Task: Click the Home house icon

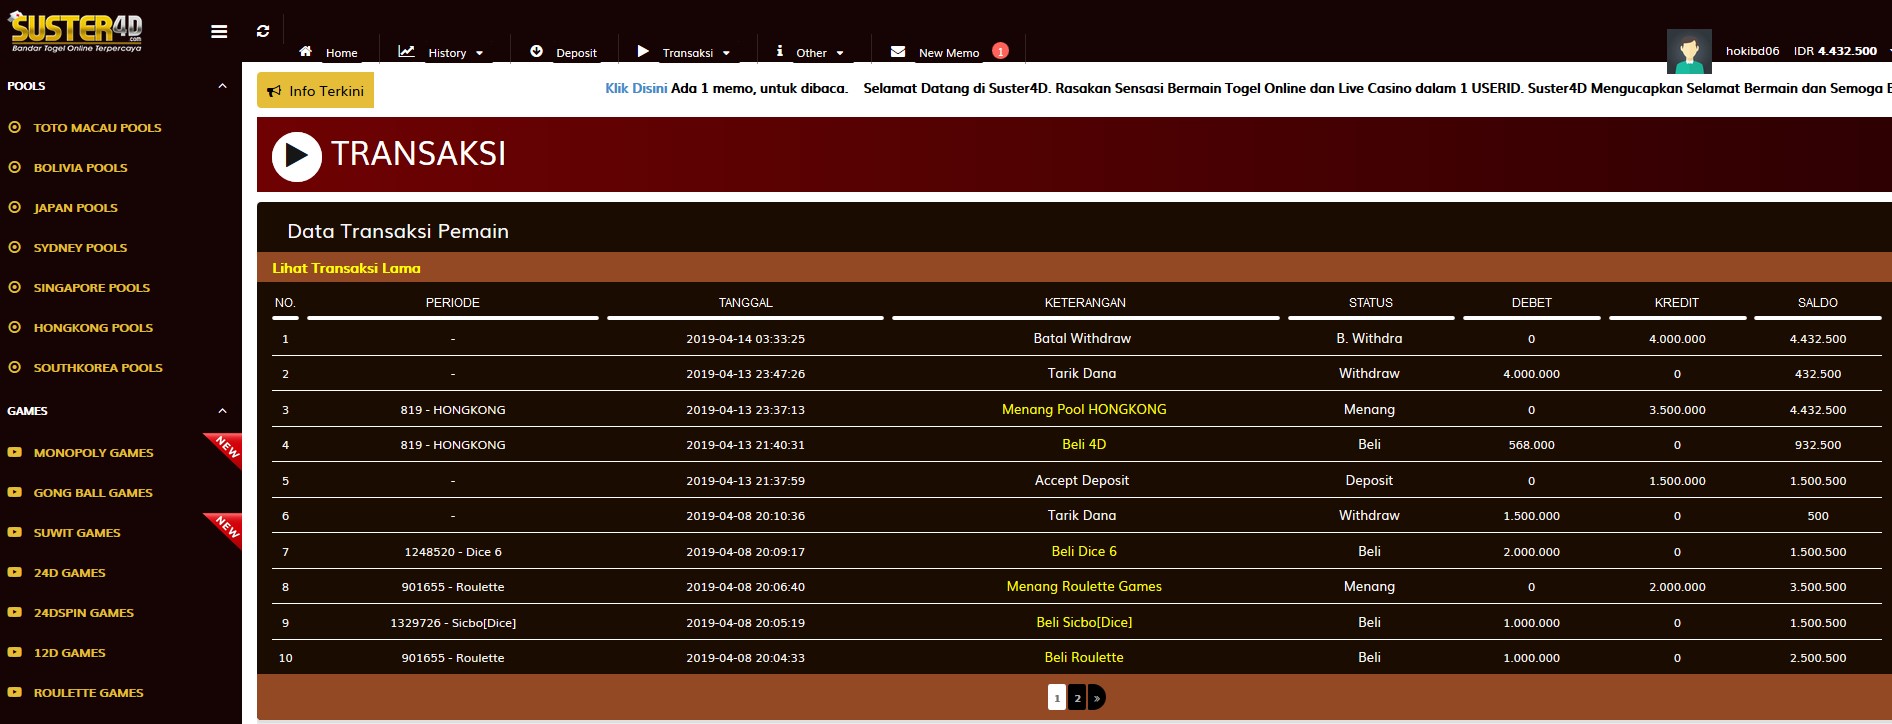Action: [306, 51]
